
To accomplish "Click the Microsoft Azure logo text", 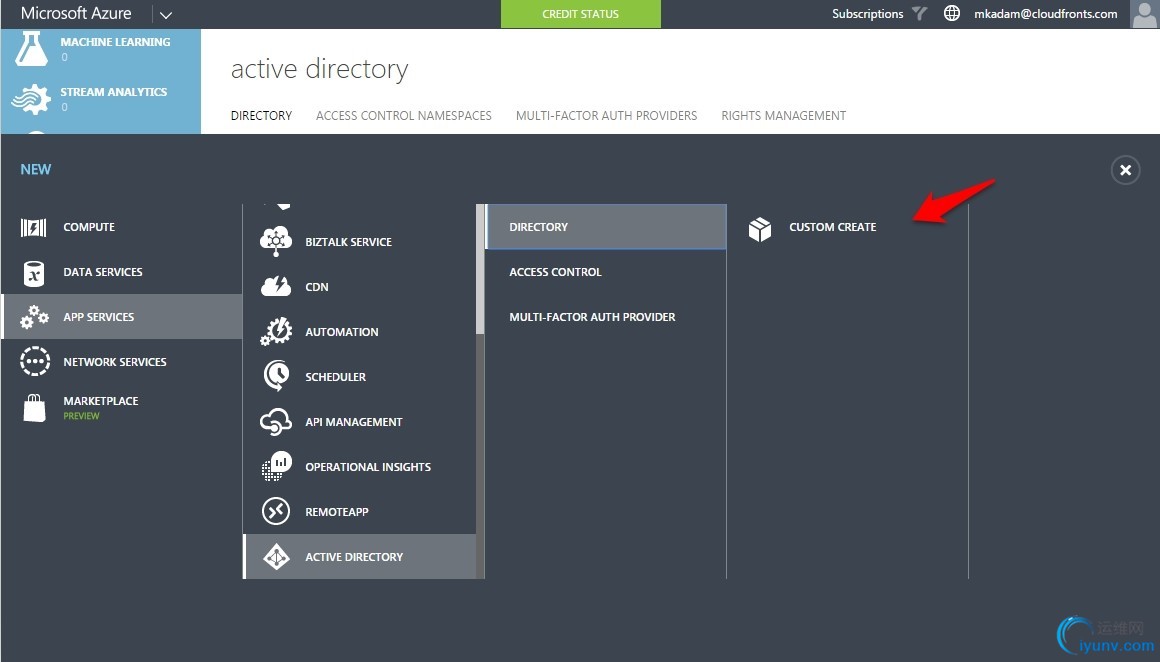I will point(76,13).
